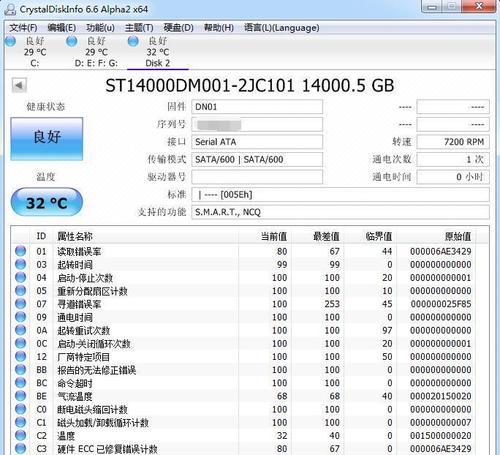Image resolution: width=500 pixels, height=455 pixels.
Task: Select raw value 00000000007 of attribute C1
Action: pyautogui.click(x=441, y=423)
